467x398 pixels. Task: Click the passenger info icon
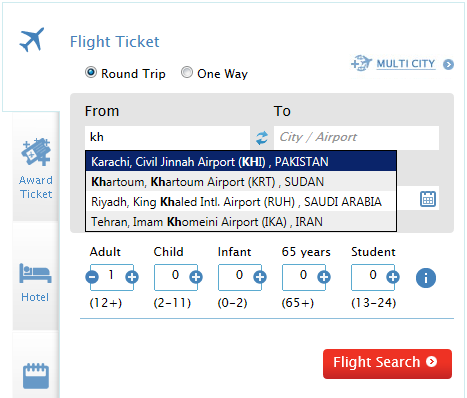click(x=426, y=278)
